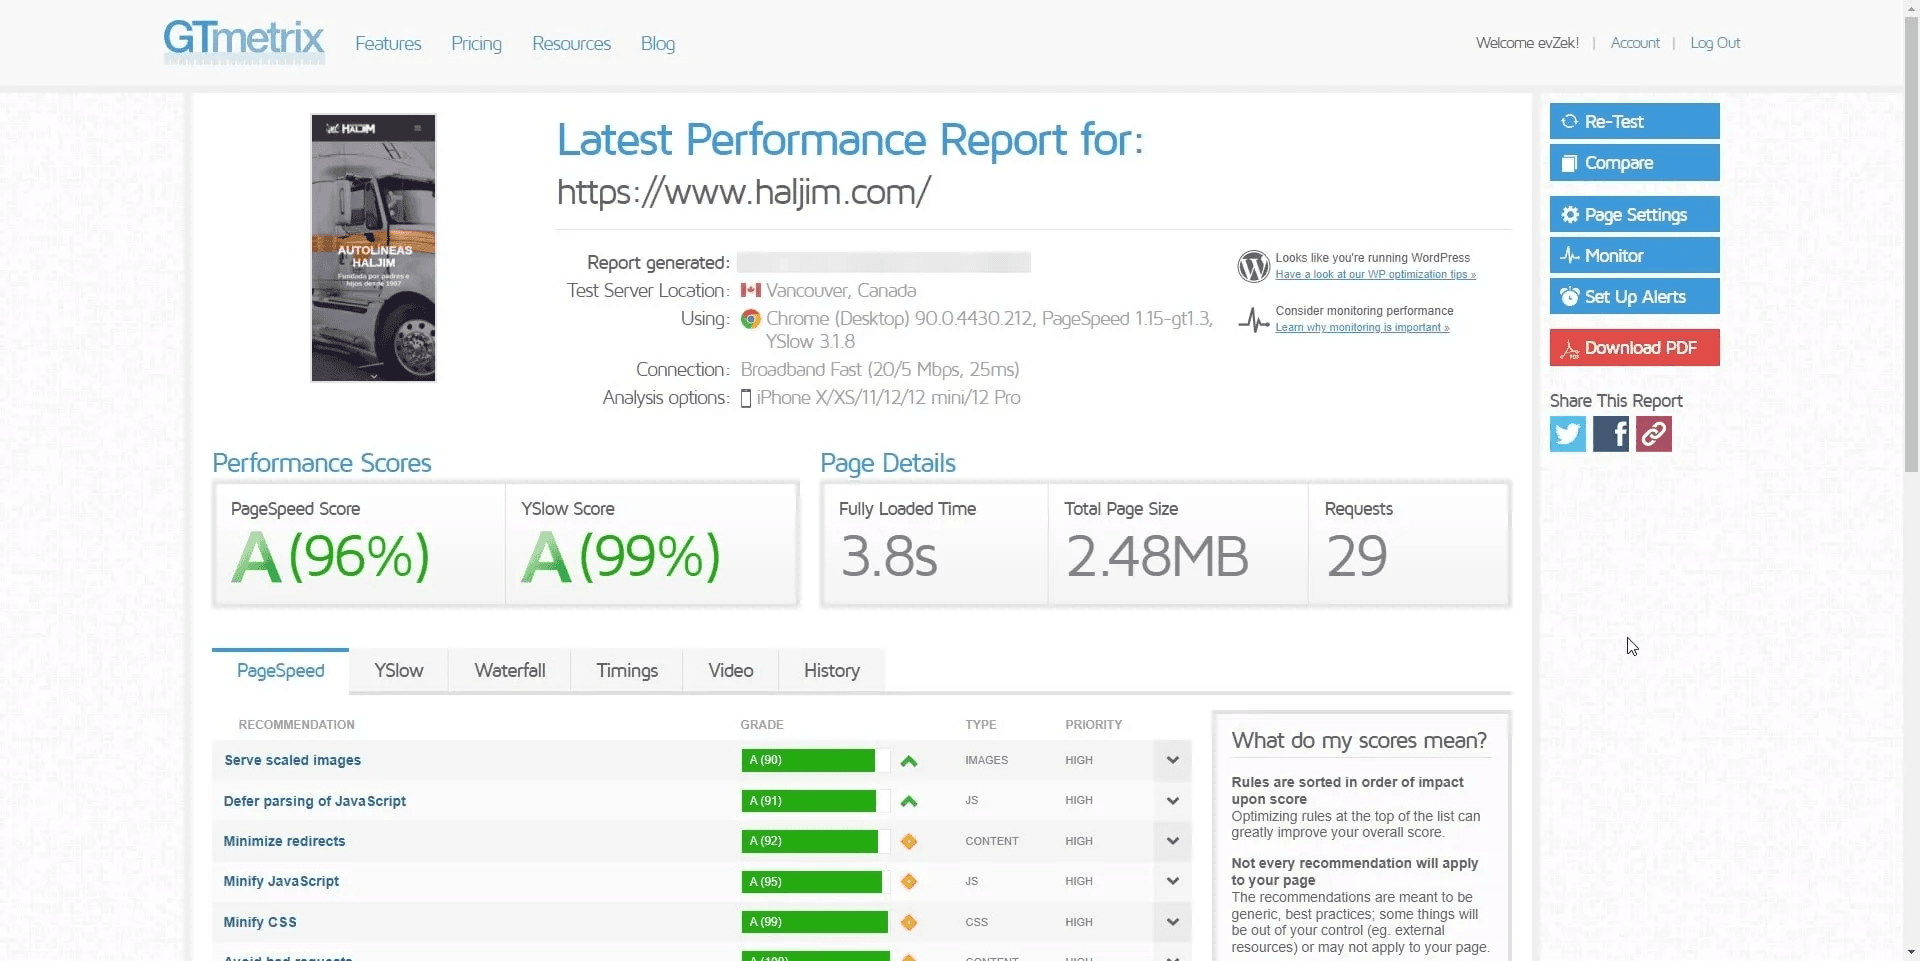Share report via Twitter icon
Viewport: 1920px width, 961px height.
[x=1567, y=434]
